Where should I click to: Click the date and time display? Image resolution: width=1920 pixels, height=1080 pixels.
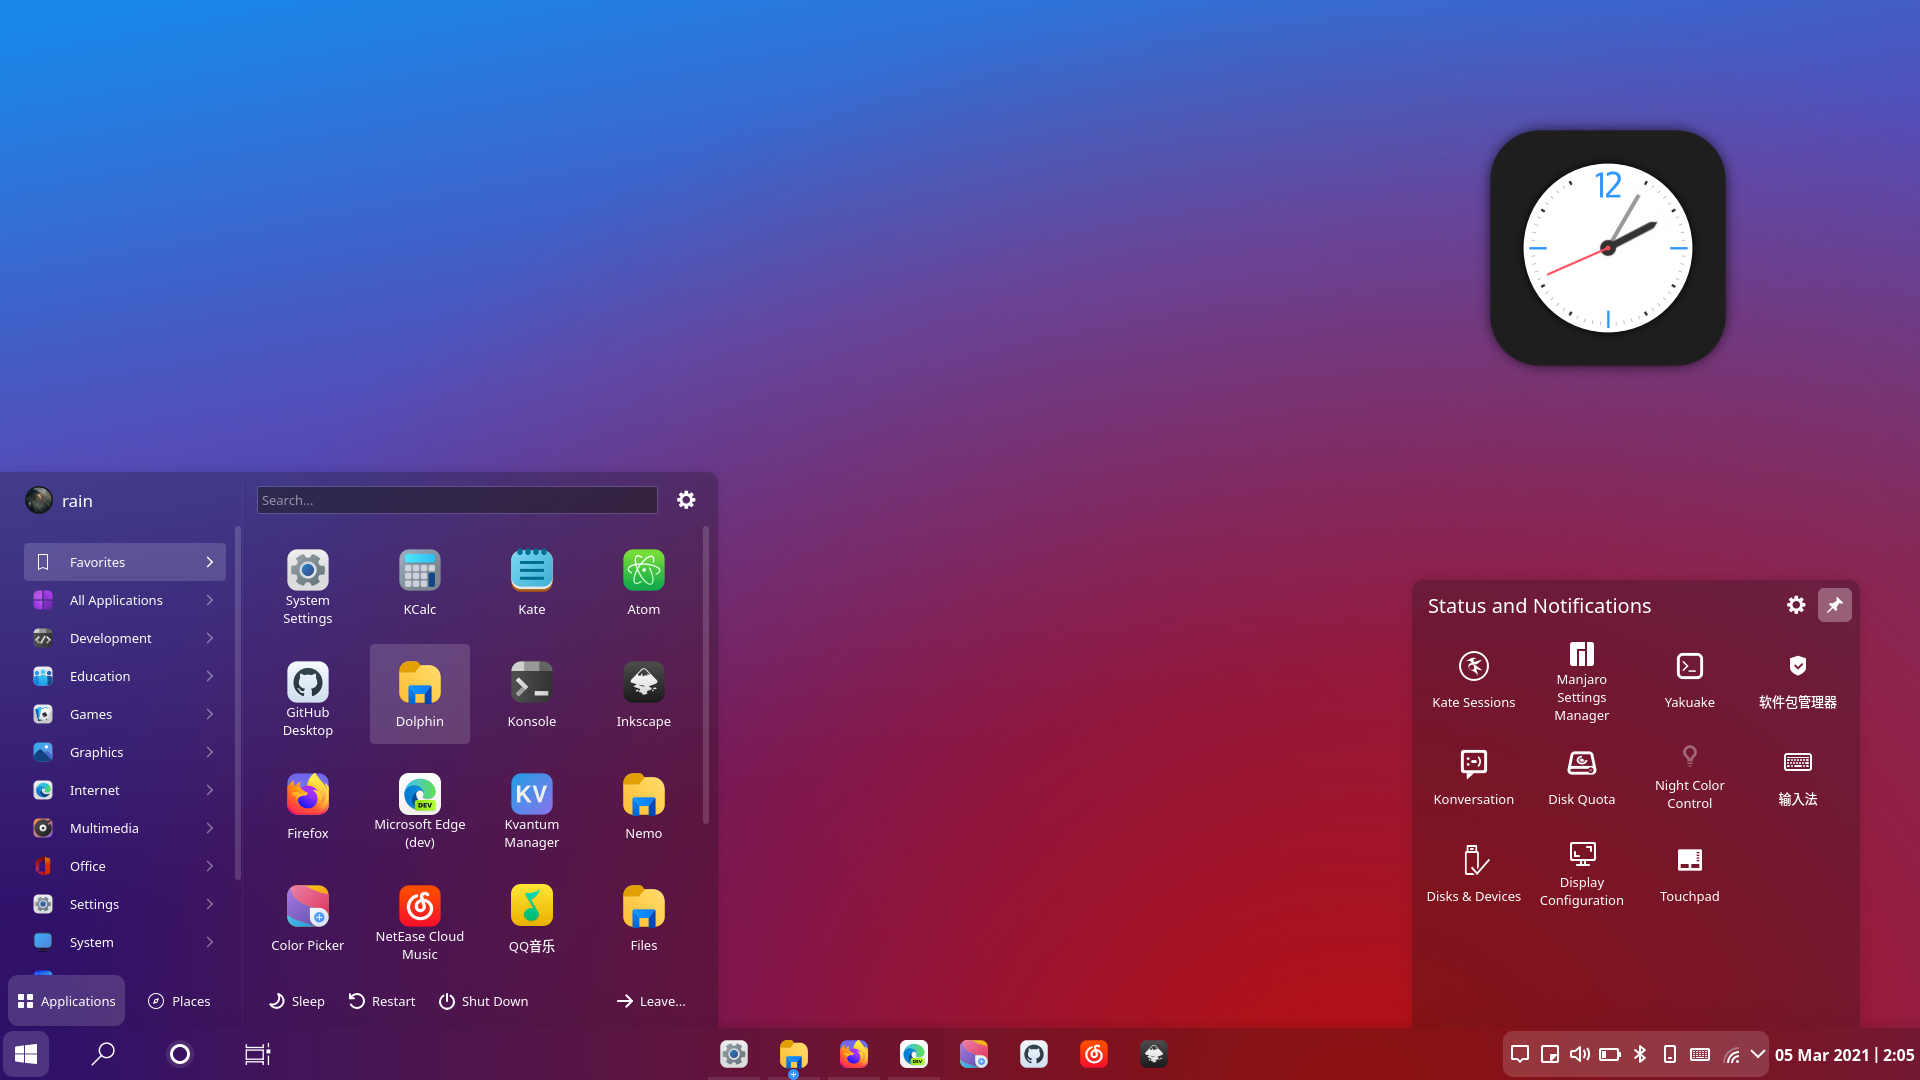(1844, 1054)
